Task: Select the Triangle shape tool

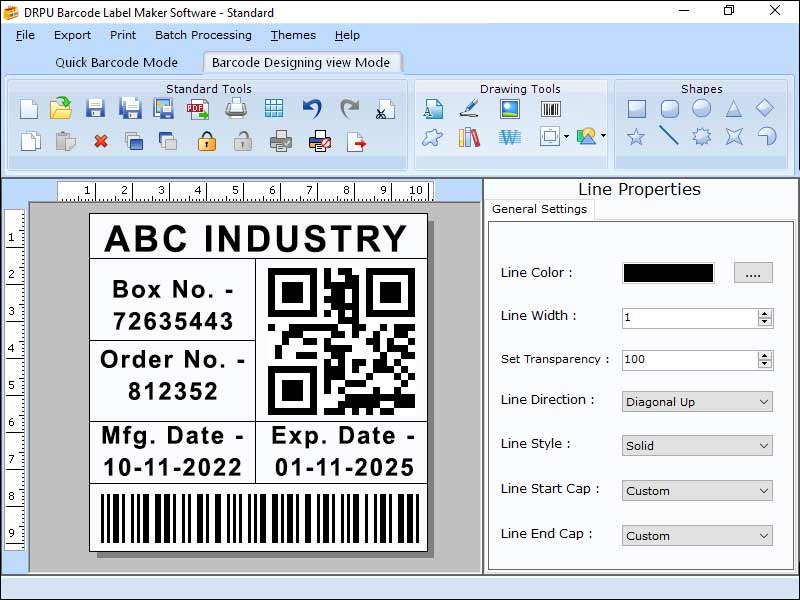Action: click(733, 108)
